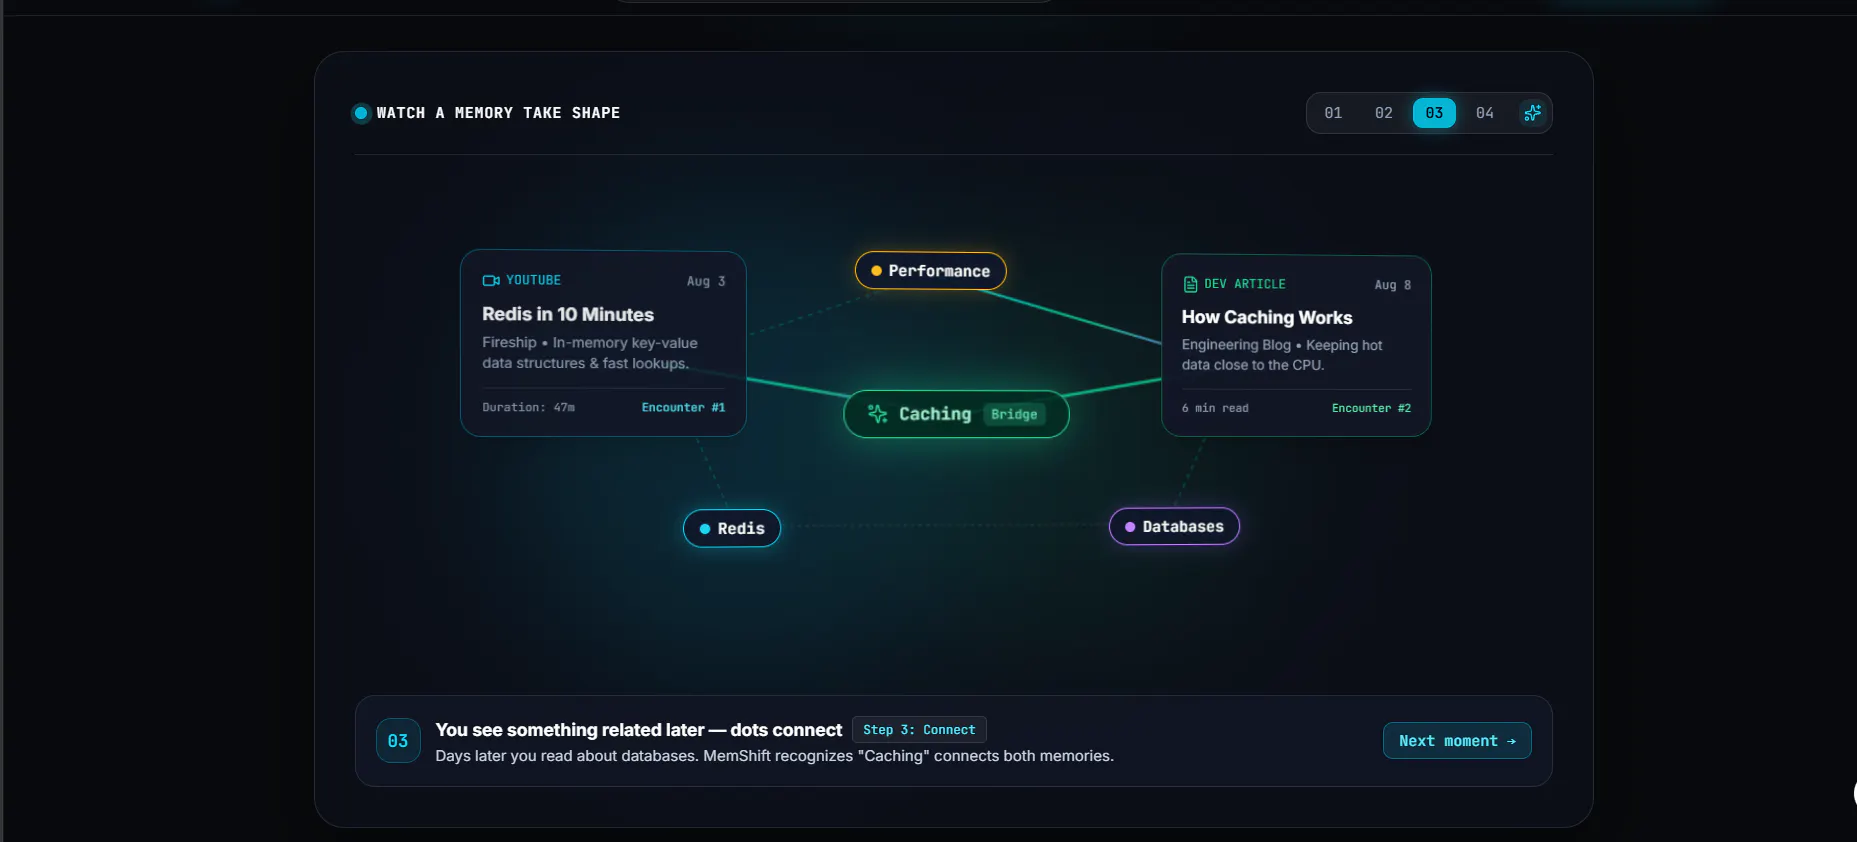
Task: Click the cyan dot beside Watch a Memory heading
Action: click(x=361, y=113)
